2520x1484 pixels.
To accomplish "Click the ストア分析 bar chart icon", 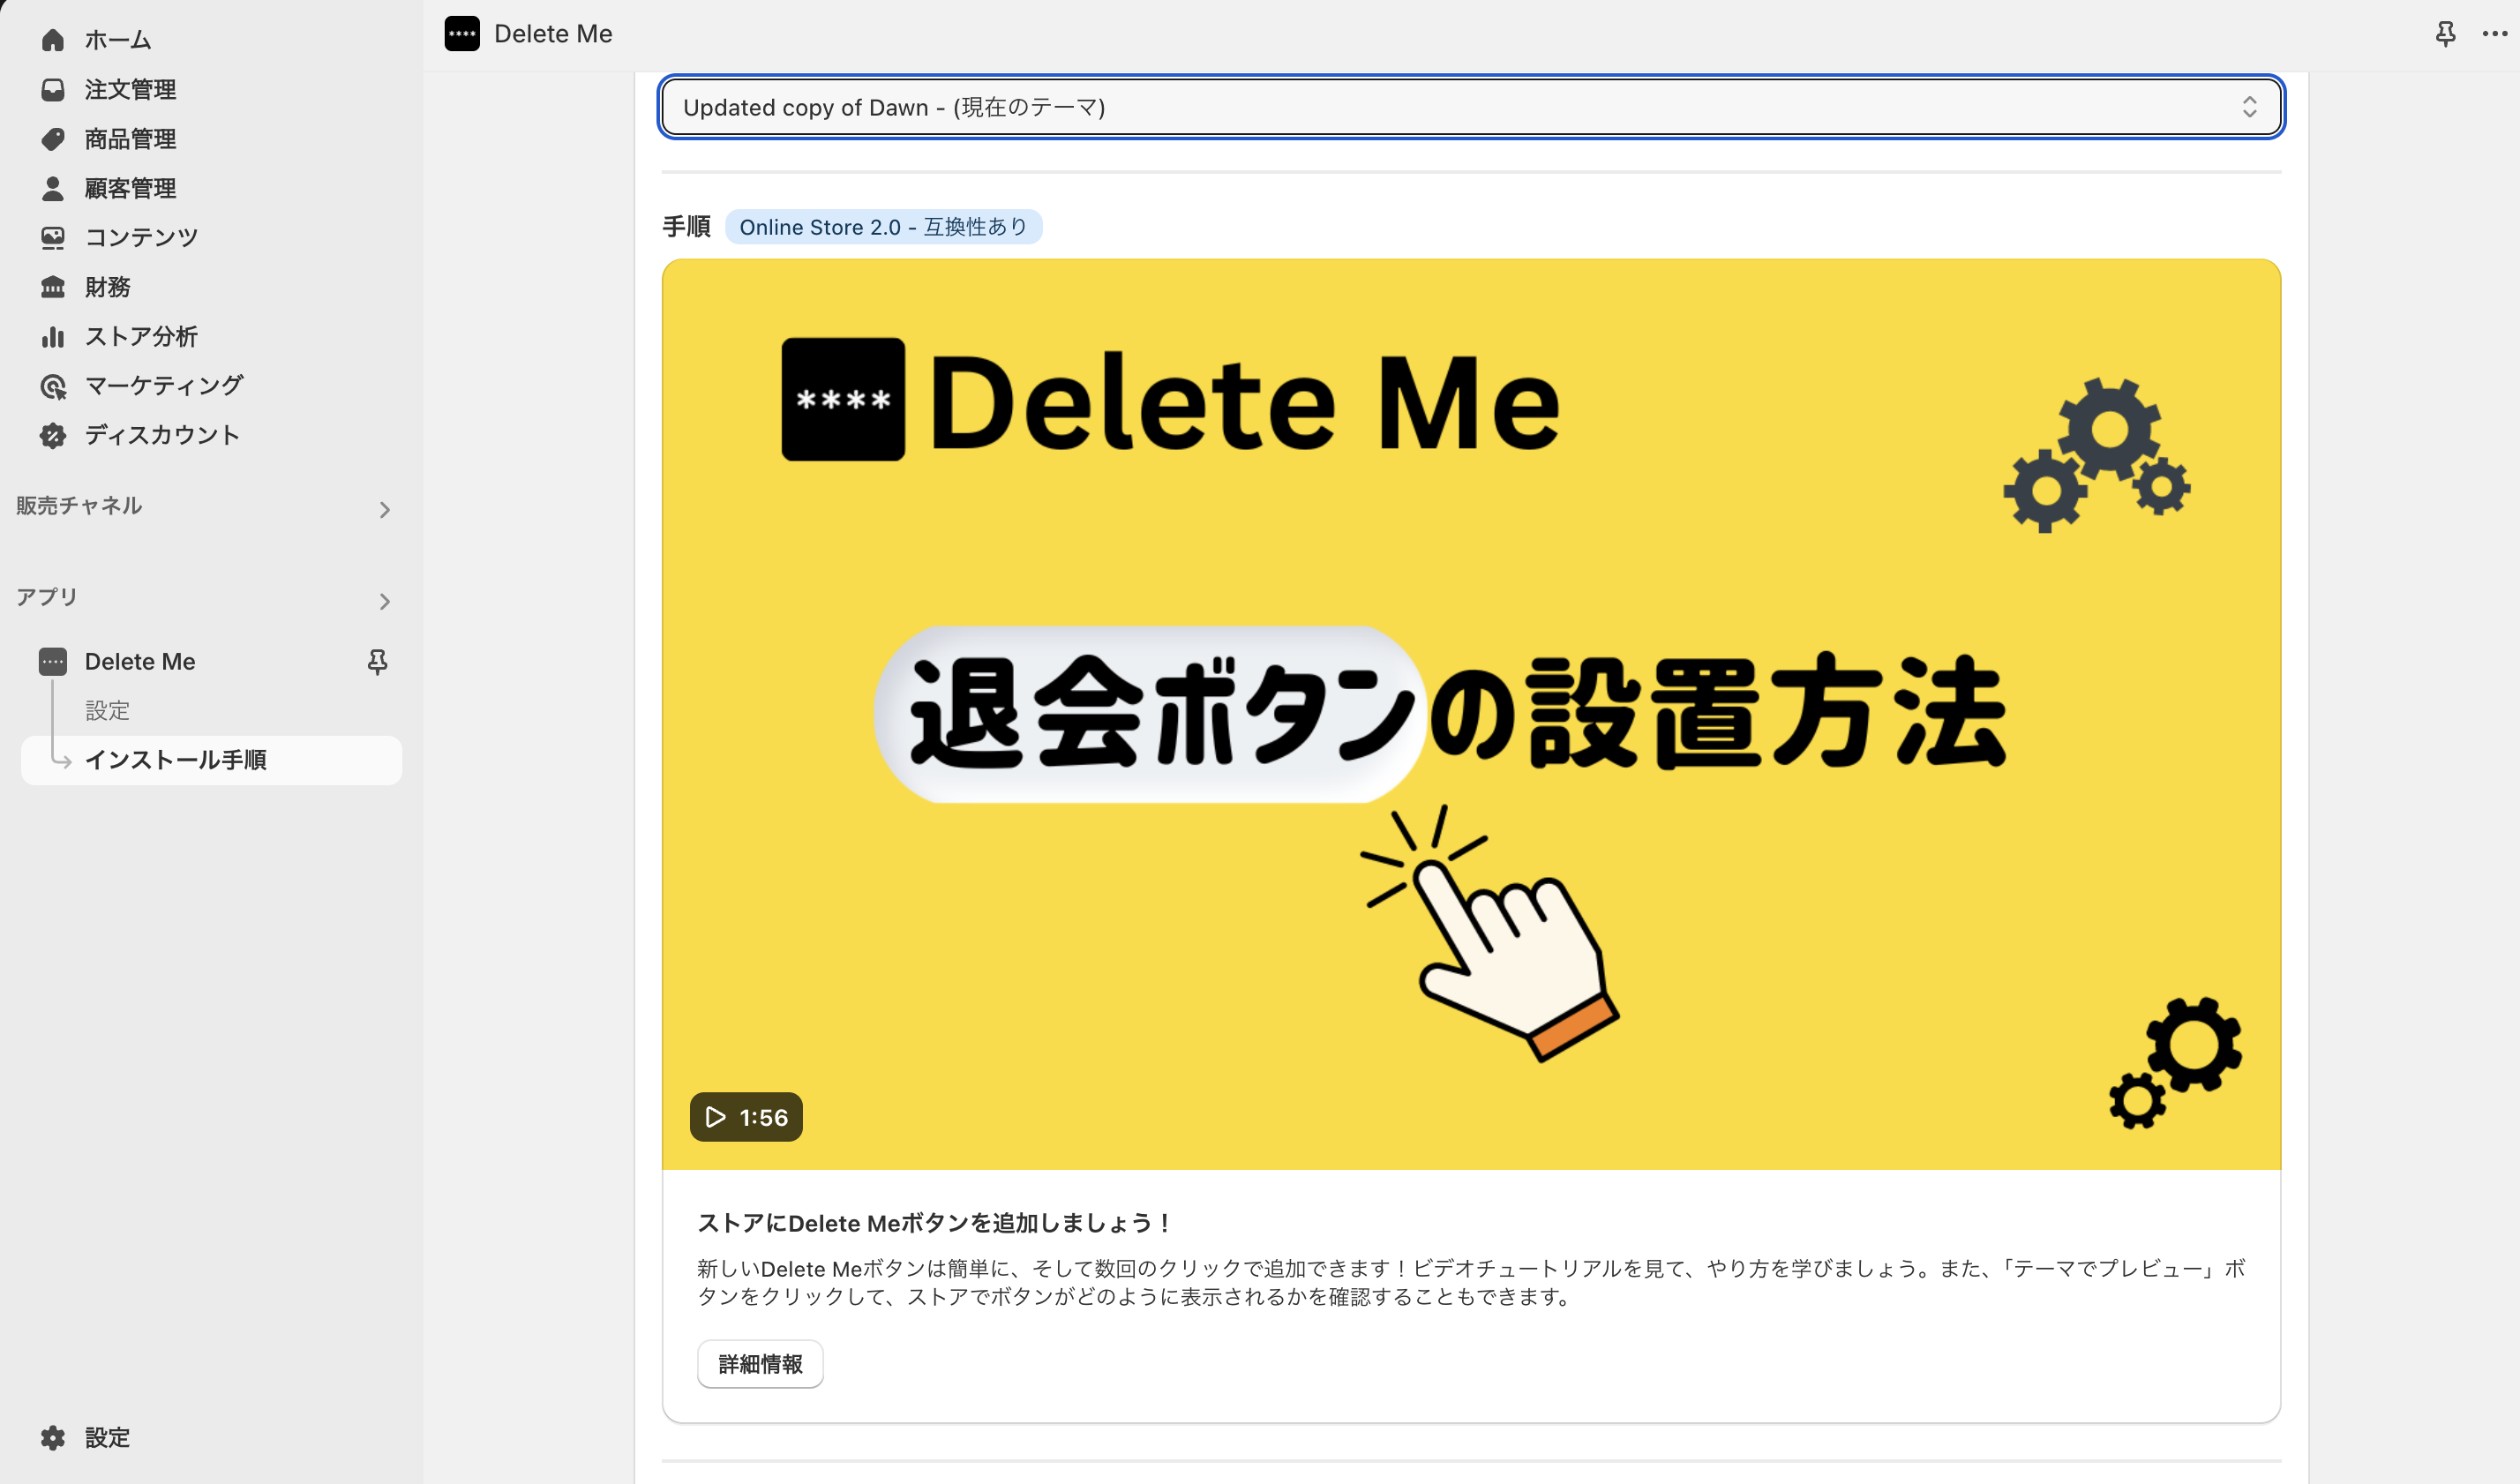I will click(53, 336).
